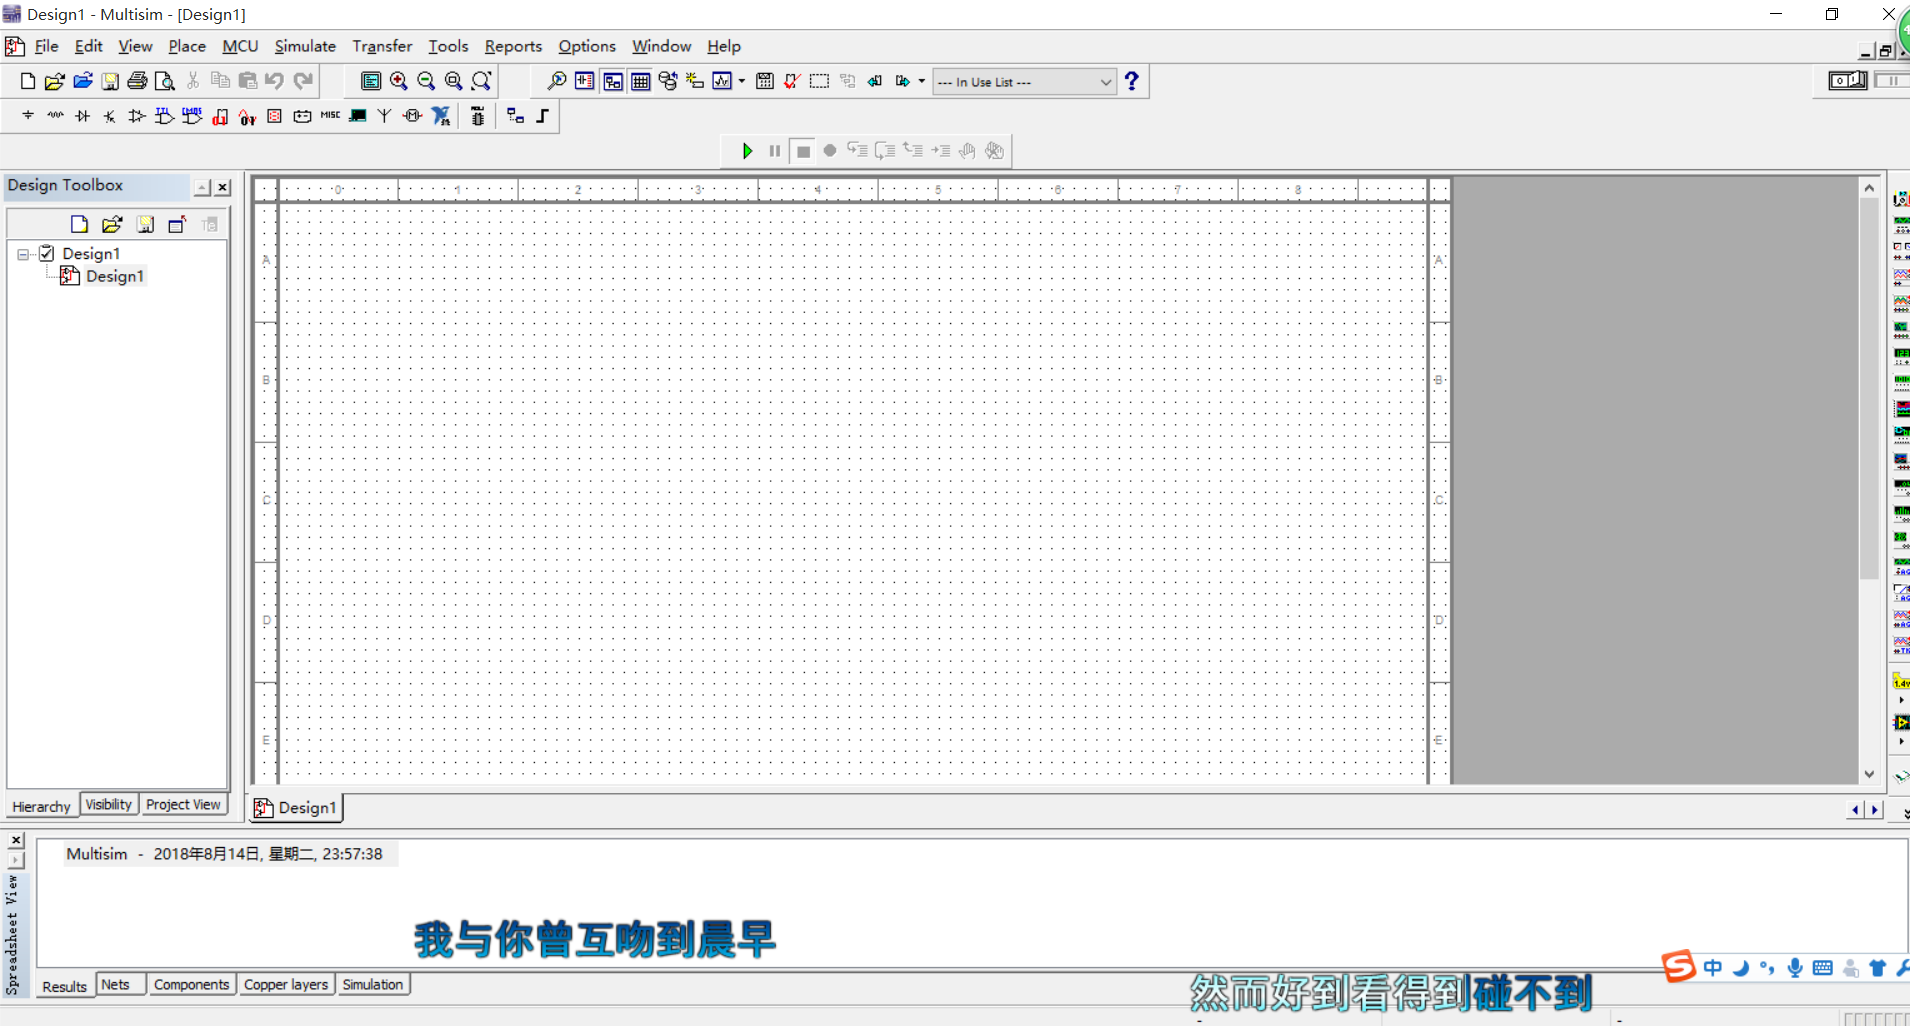Place a TTL logic component

165,116
